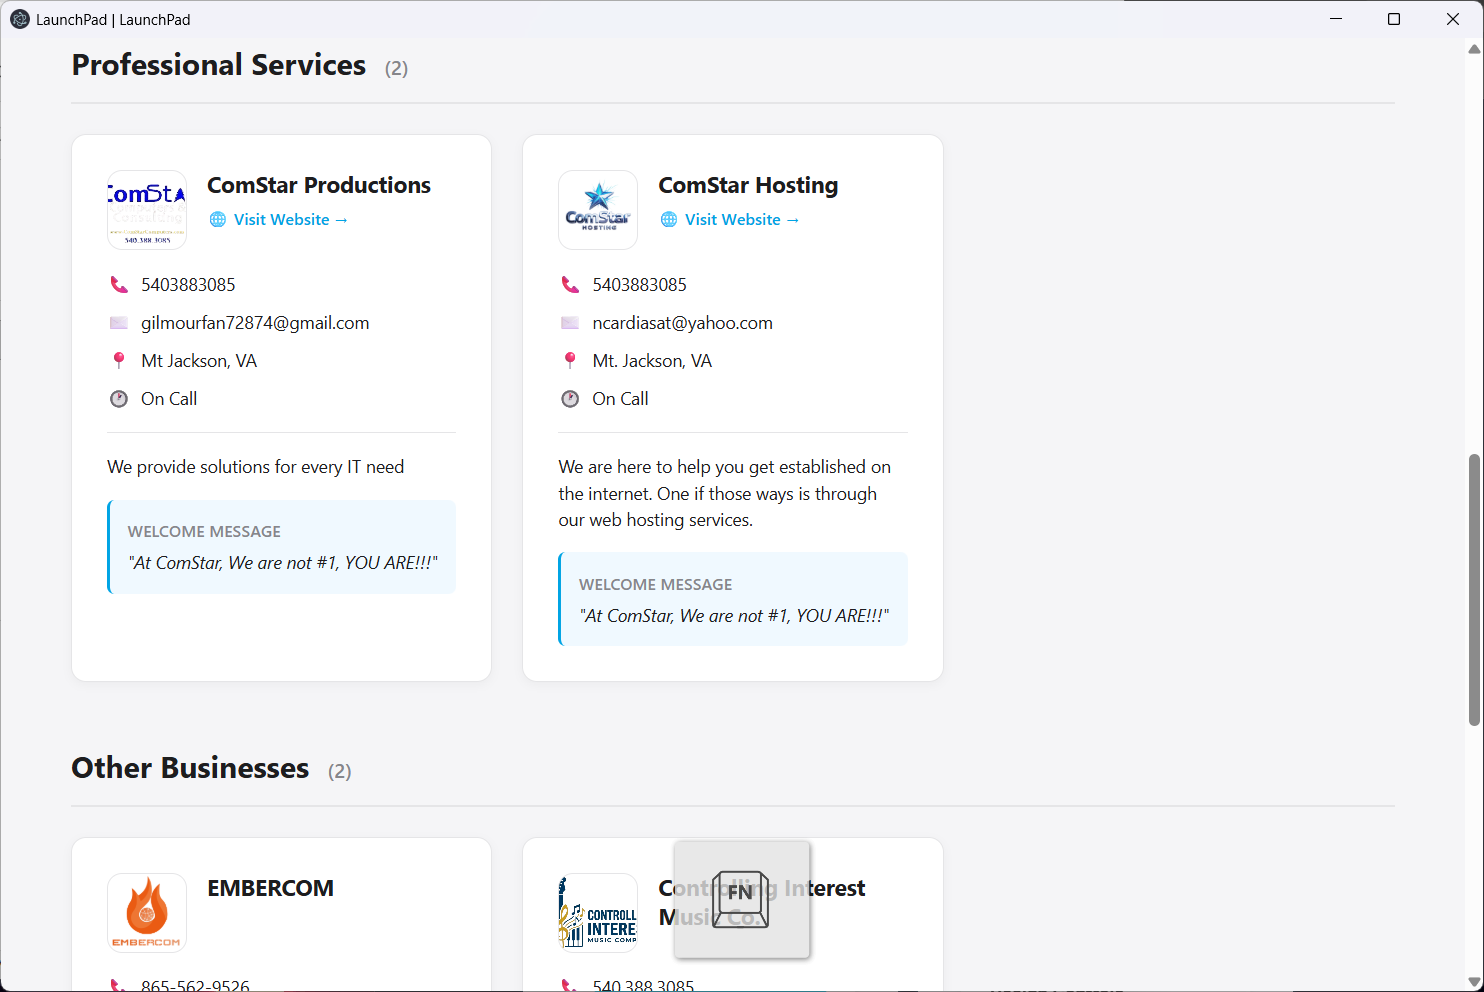Click the location pin icon for ComStar Hosting

[x=570, y=360]
